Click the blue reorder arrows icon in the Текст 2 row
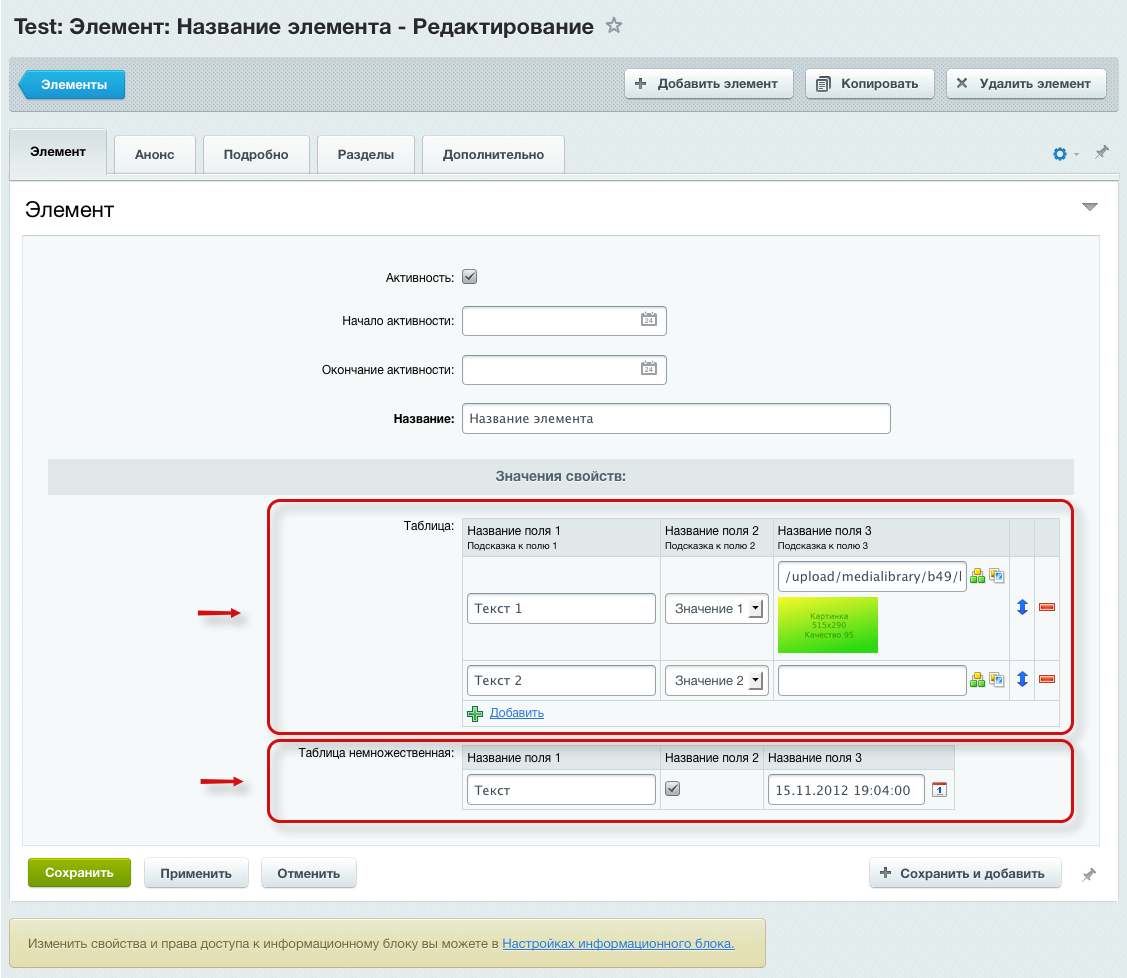This screenshot has height=978, width=1127. pyautogui.click(x=1022, y=679)
